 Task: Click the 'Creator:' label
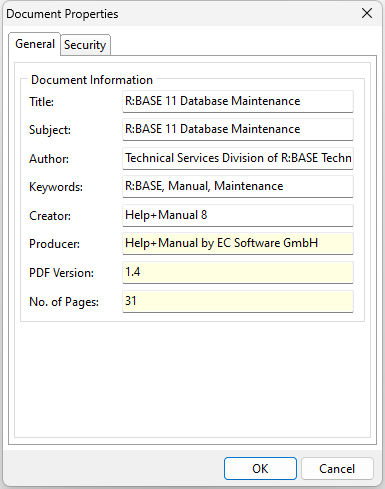pyautogui.click(x=50, y=216)
